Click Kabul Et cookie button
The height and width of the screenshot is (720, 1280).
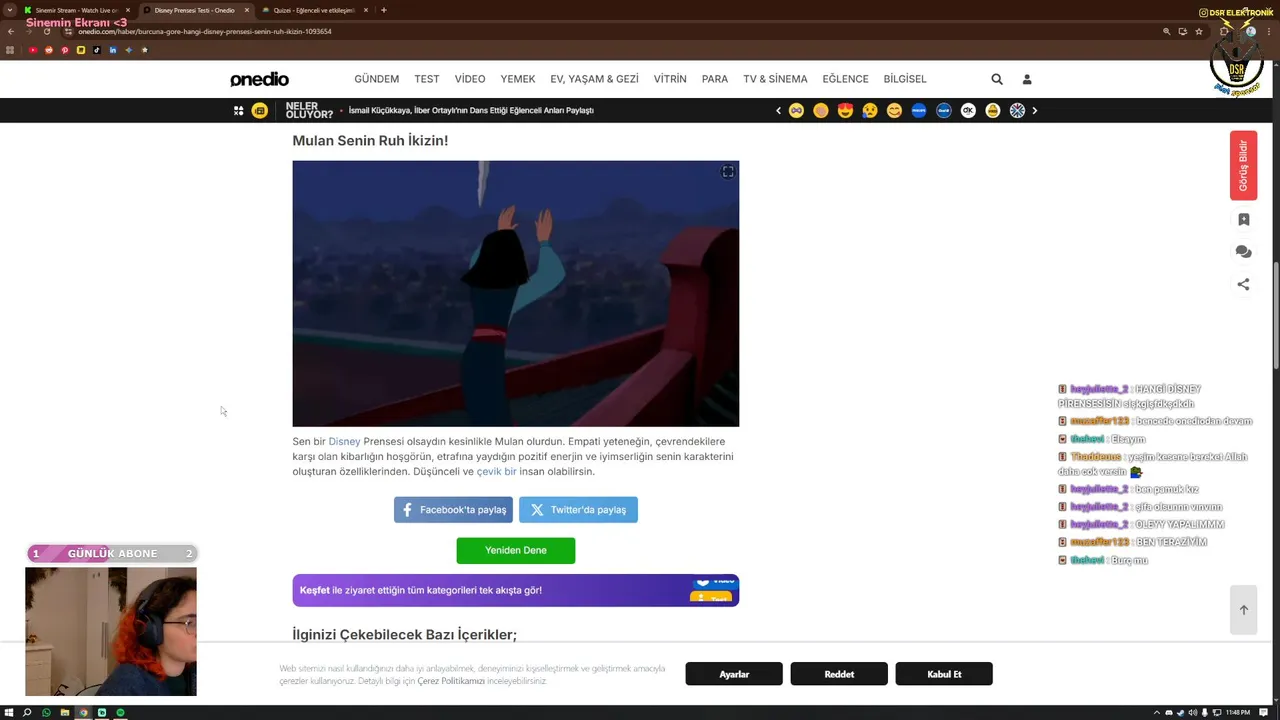tap(944, 674)
